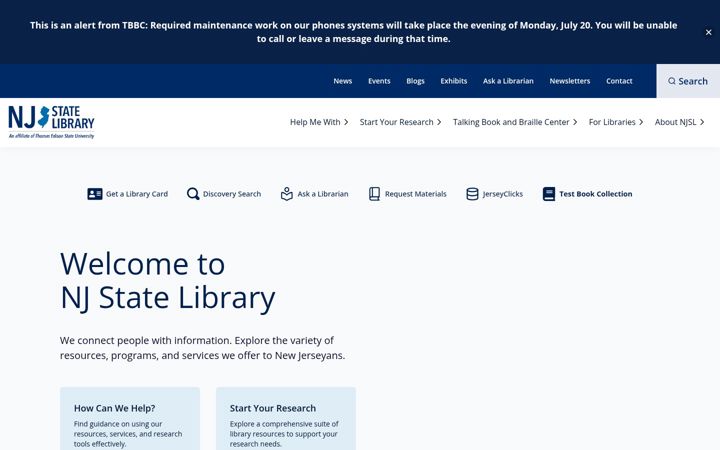Open the How Can We Help? card
The image size is (720, 450).
click(x=130, y=419)
